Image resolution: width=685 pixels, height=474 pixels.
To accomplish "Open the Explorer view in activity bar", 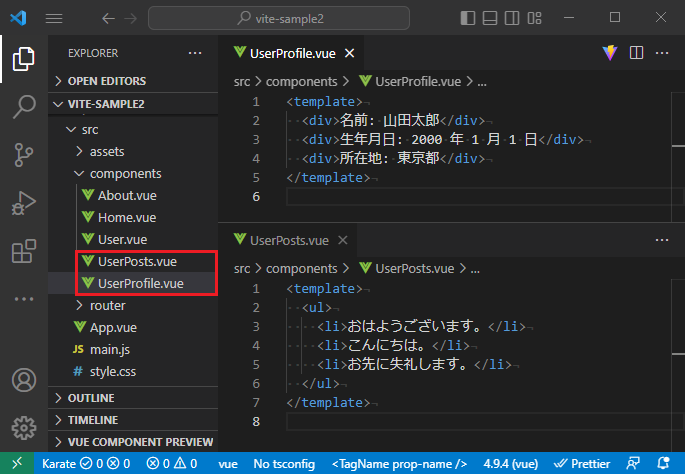I will click(24, 59).
